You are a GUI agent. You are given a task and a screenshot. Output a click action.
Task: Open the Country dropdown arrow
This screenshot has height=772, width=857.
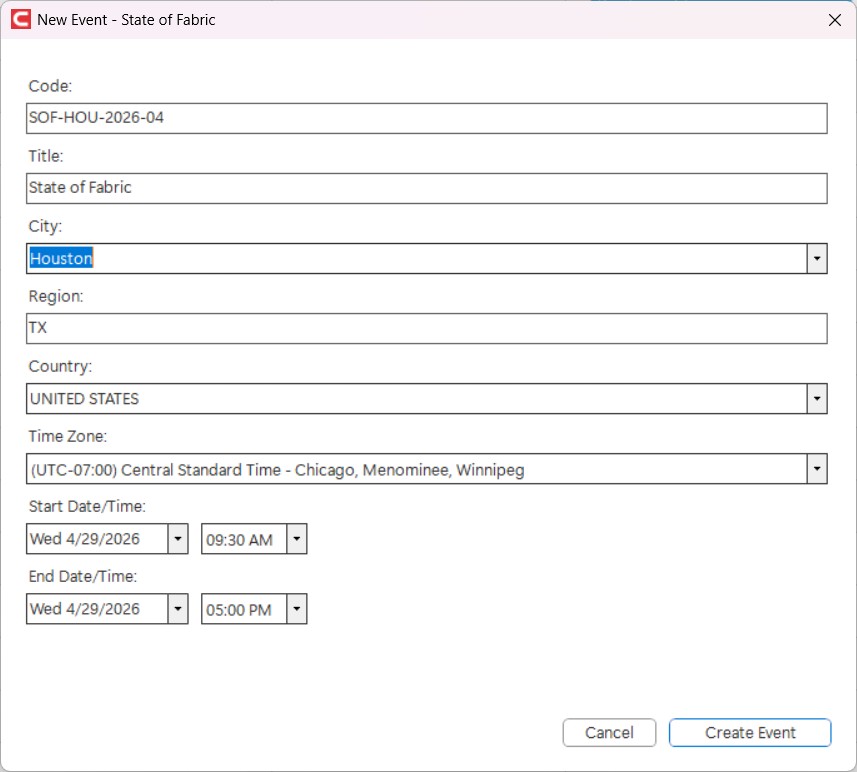tap(817, 399)
